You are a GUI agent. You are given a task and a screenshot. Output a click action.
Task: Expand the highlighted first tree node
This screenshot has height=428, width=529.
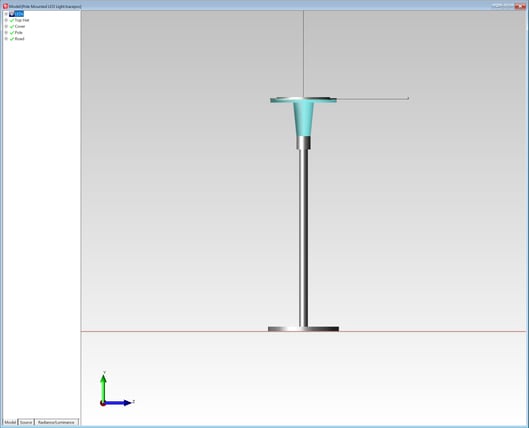(x=6, y=14)
